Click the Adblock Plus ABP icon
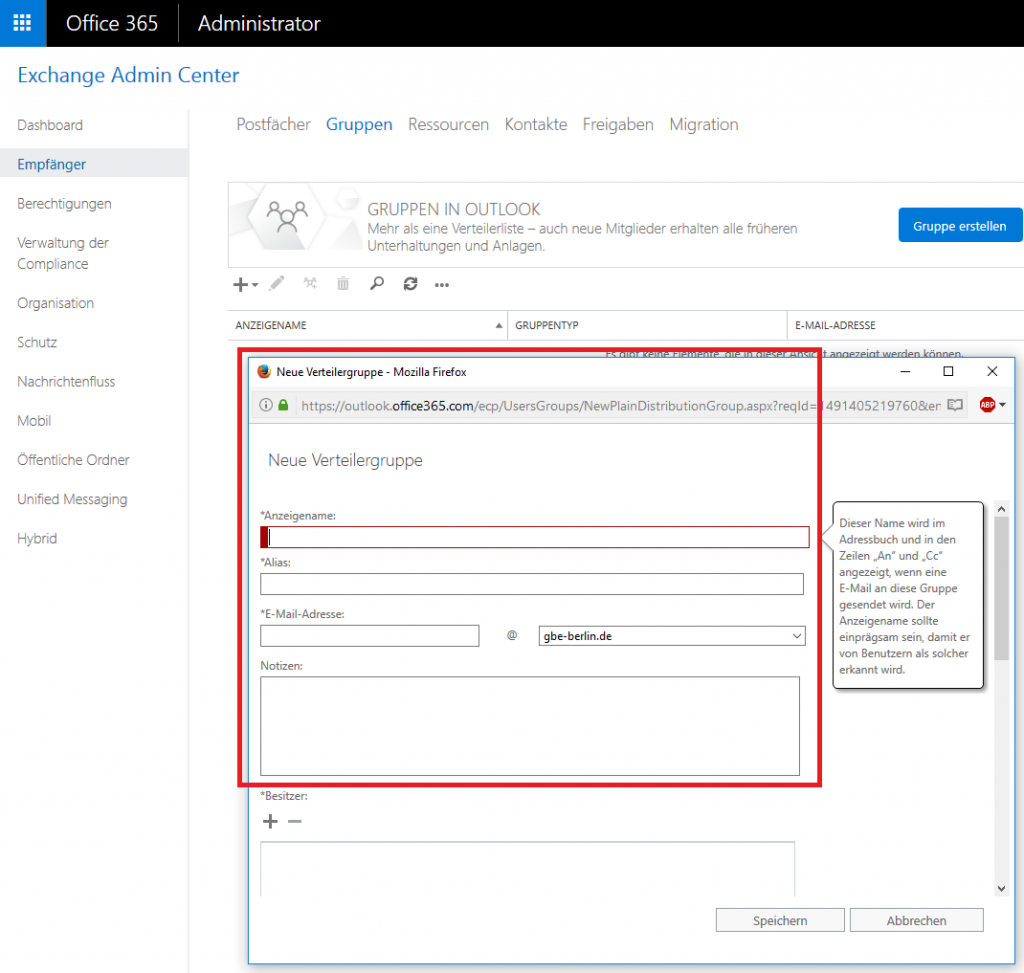This screenshot has height=973, width=1024. (x=987, y=405)
